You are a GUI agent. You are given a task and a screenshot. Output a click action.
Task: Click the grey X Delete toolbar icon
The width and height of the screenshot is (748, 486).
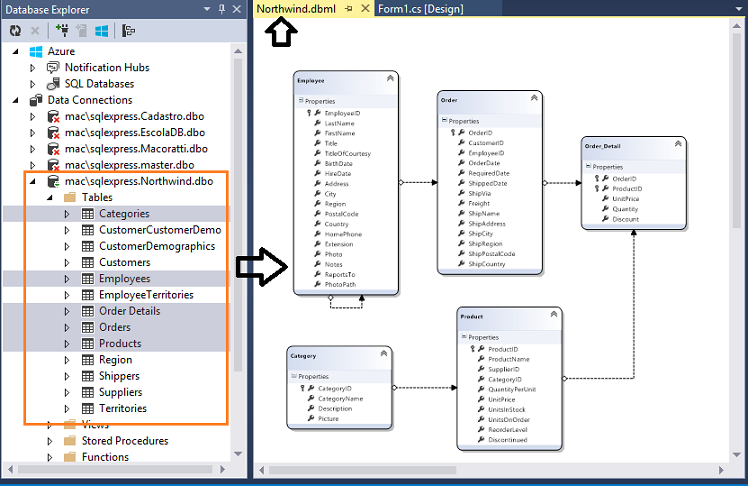35,31
